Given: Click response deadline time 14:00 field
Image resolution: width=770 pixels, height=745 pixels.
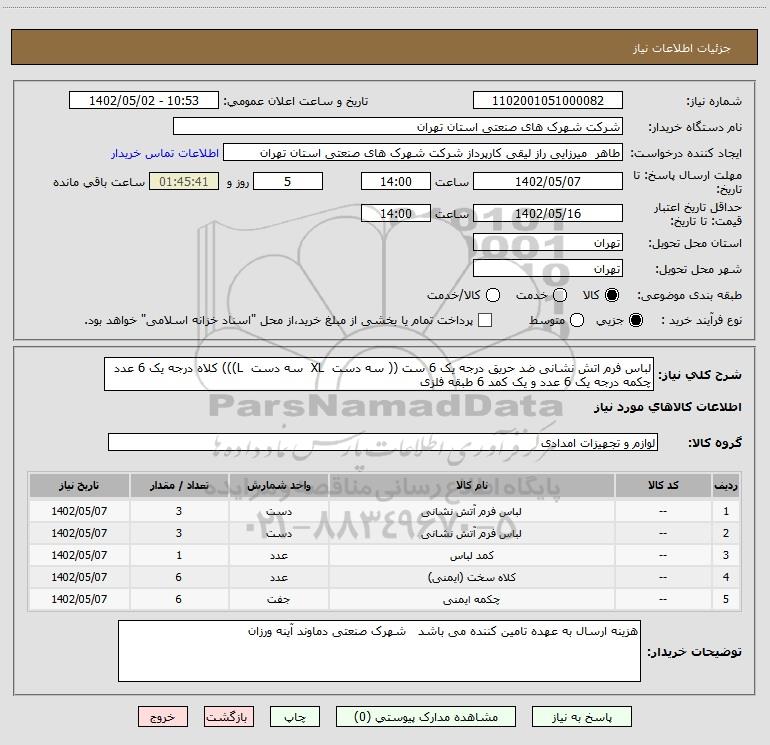Looking at the screenshot, I should click(x=396, y=181).
